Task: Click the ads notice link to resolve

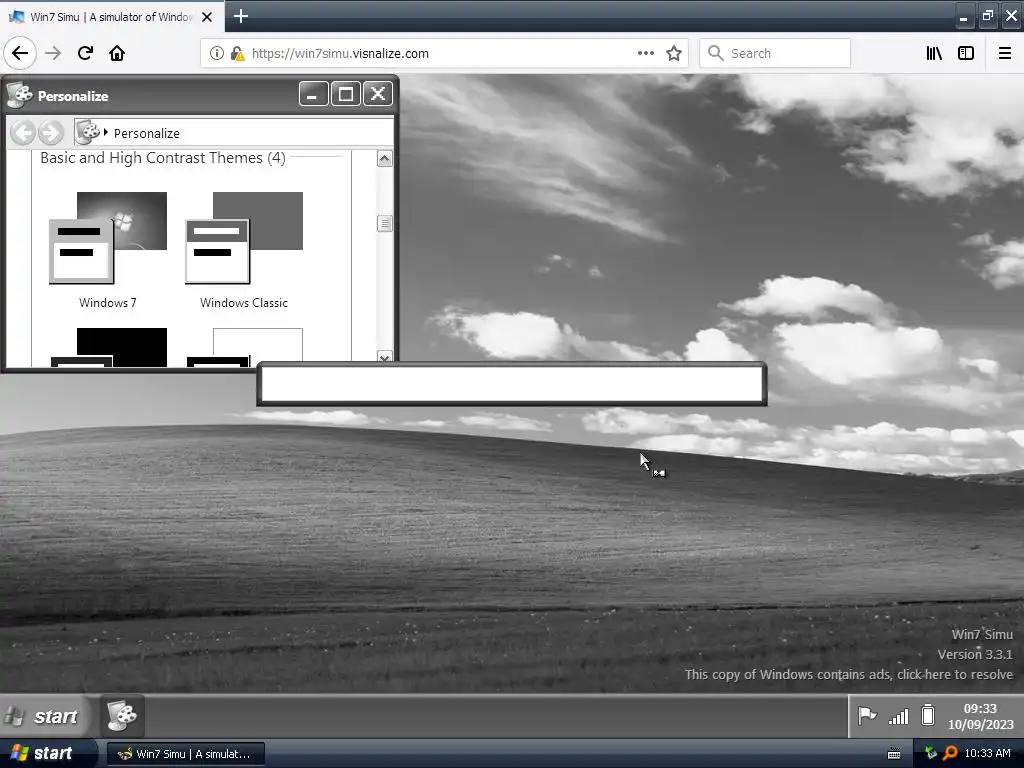Action: pos(848,674)
